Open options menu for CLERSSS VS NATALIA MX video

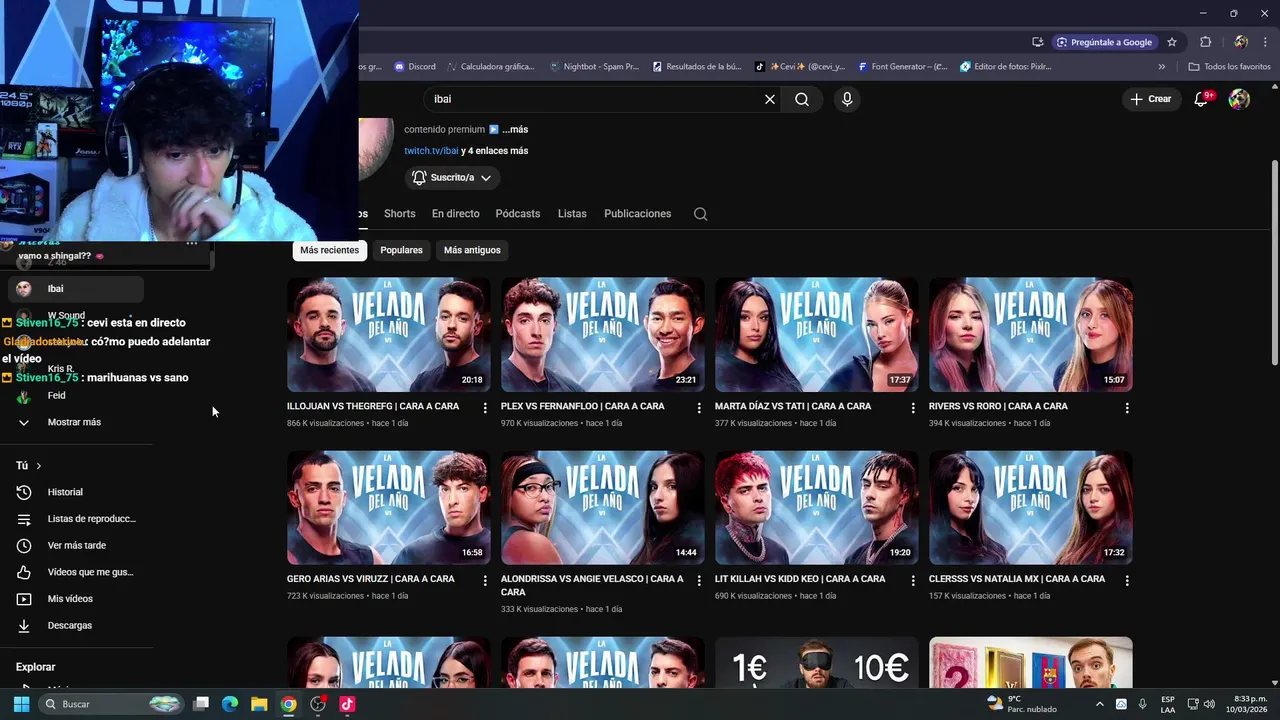click(1127, 580)
